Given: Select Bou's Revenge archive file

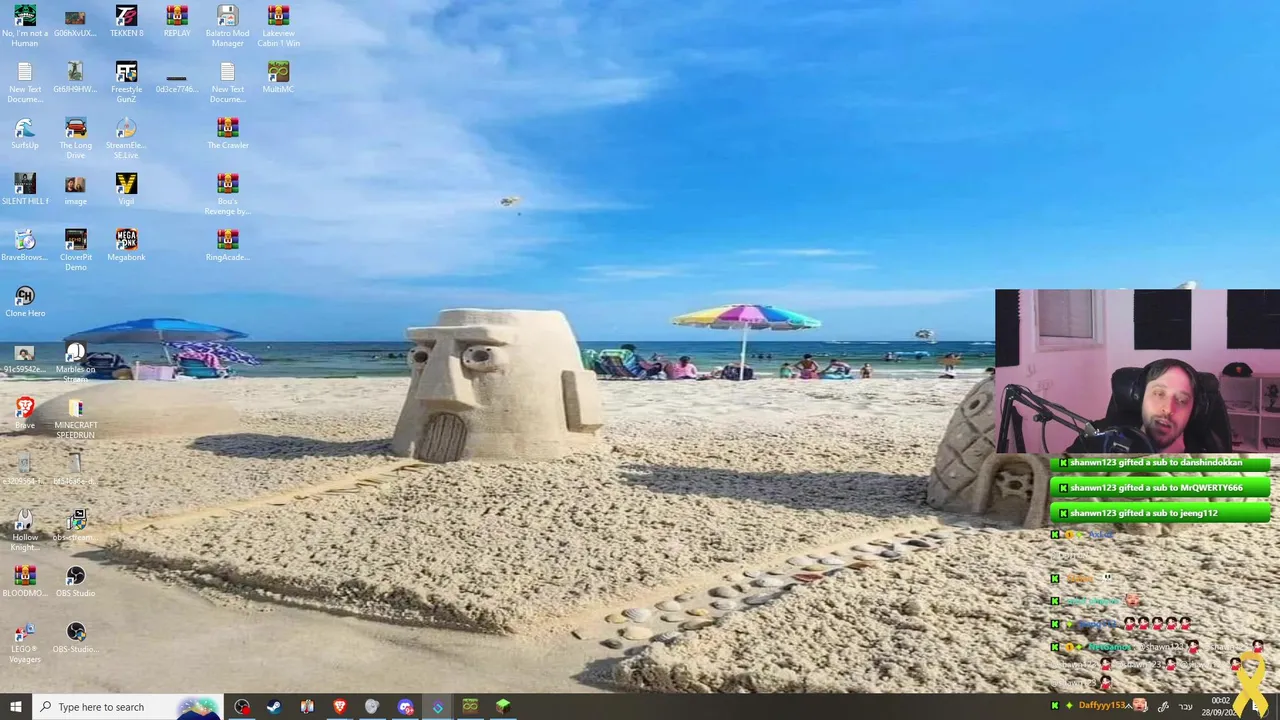Looking at the screenshot, I should pos(227,194).
